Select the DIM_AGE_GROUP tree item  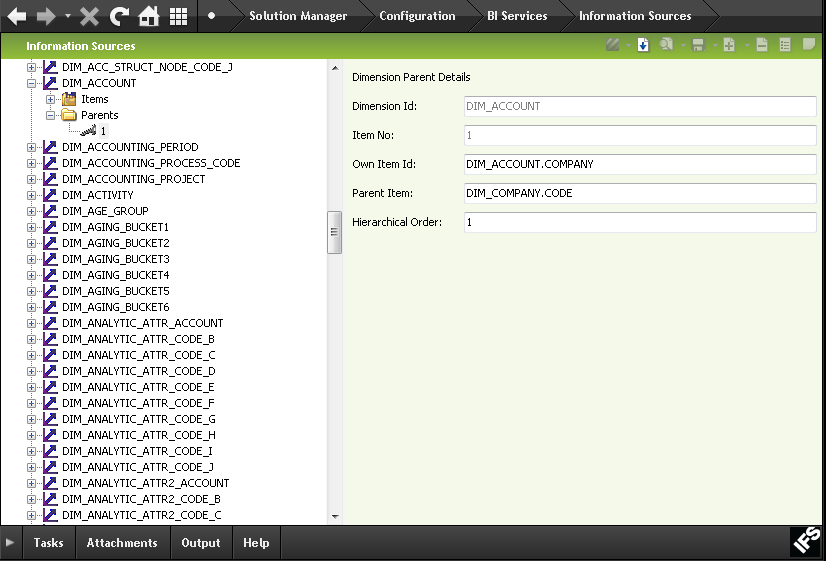(105, 211)
